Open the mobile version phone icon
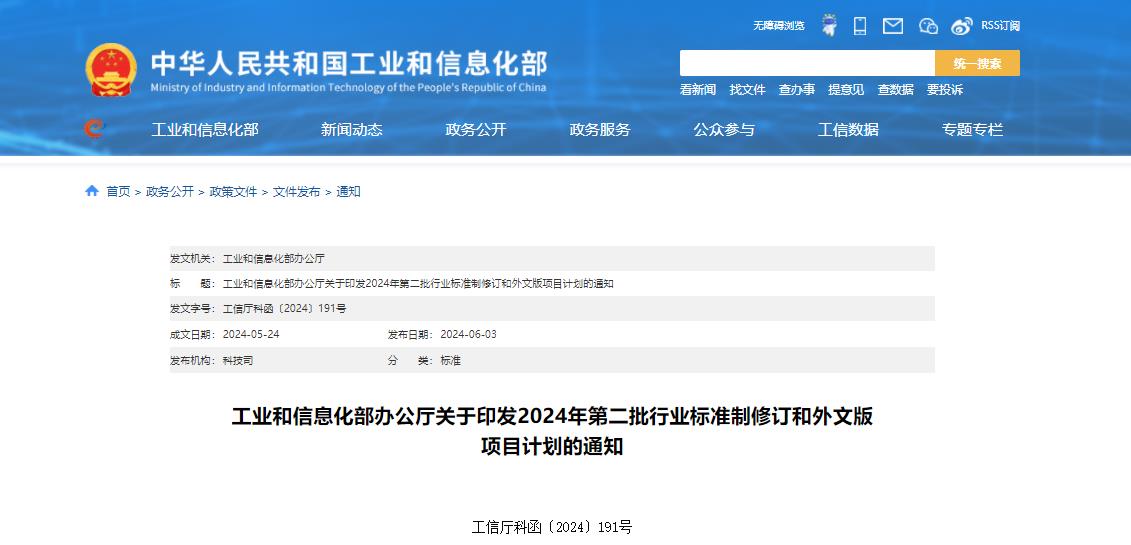The width and height of the screenshot is (1131, 545). pyautogui.click(x=860, y=26)
